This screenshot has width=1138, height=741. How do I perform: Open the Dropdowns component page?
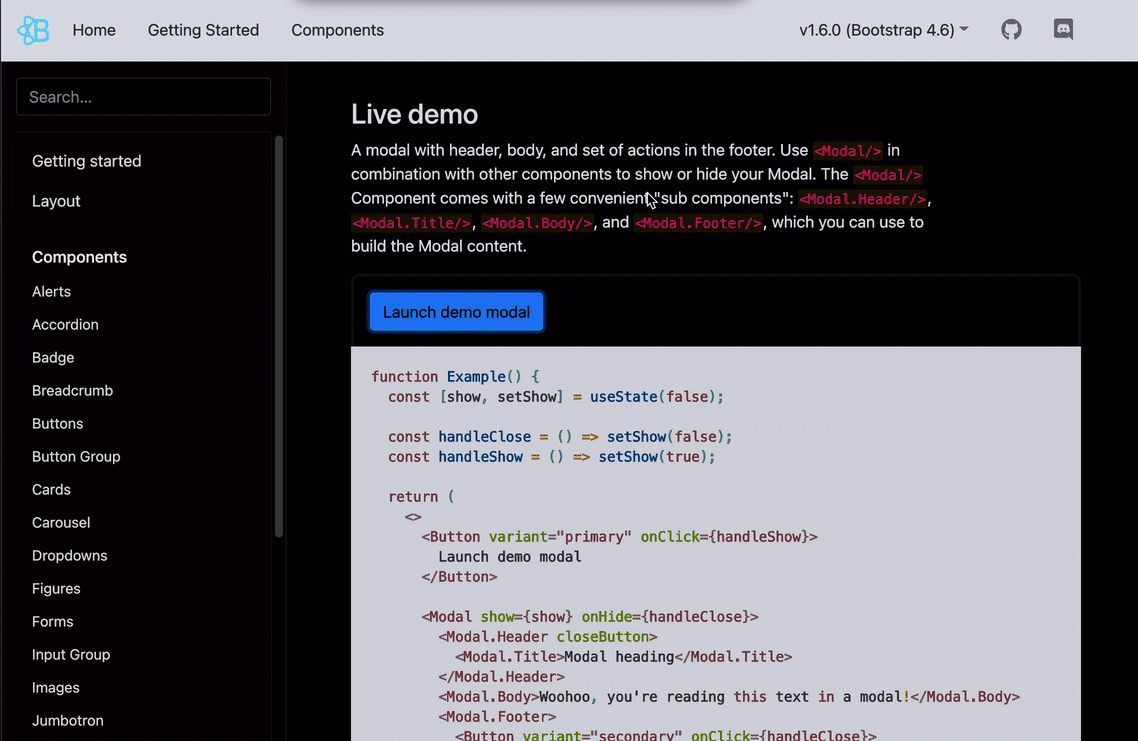69,555
